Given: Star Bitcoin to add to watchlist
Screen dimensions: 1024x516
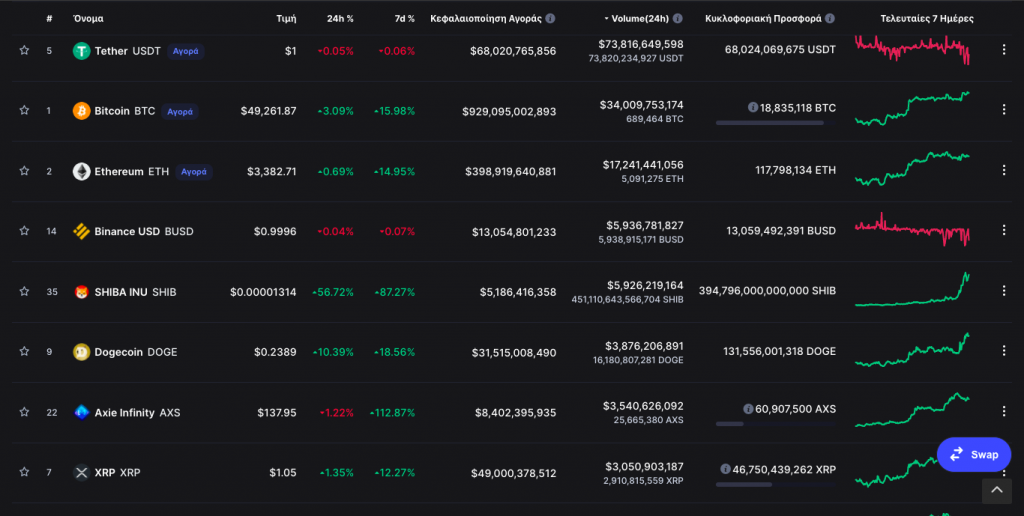Looking at the screenshot, I should tap(24, 110).
